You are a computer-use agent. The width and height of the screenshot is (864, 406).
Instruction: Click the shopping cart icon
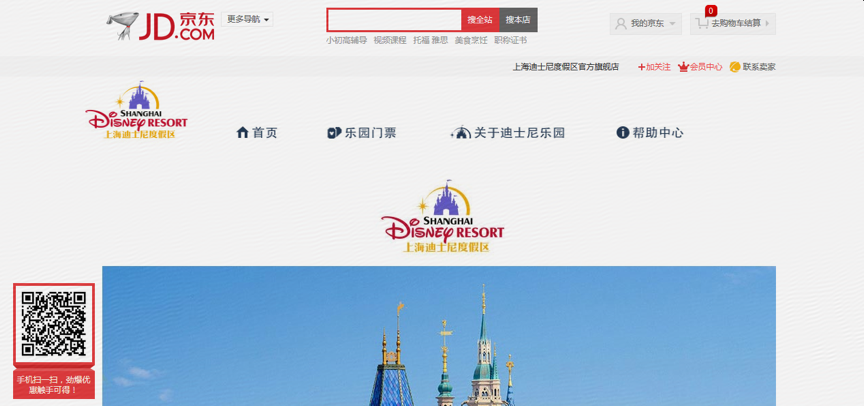[x=703, y=23]
